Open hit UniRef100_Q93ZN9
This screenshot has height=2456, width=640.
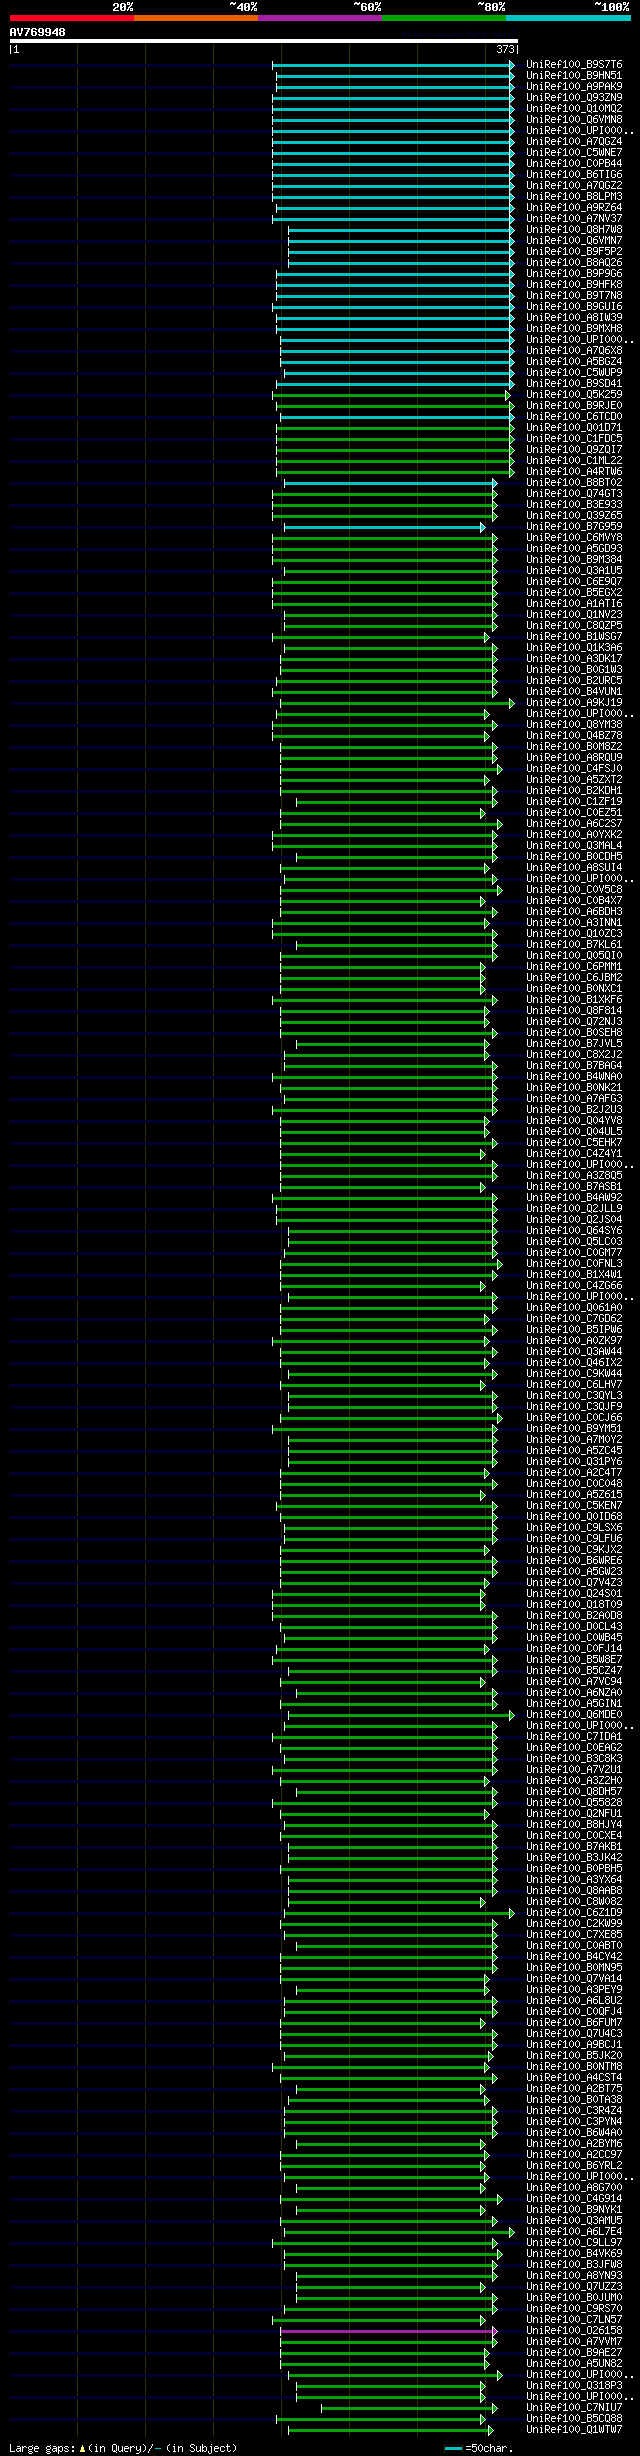click(574, 98)
